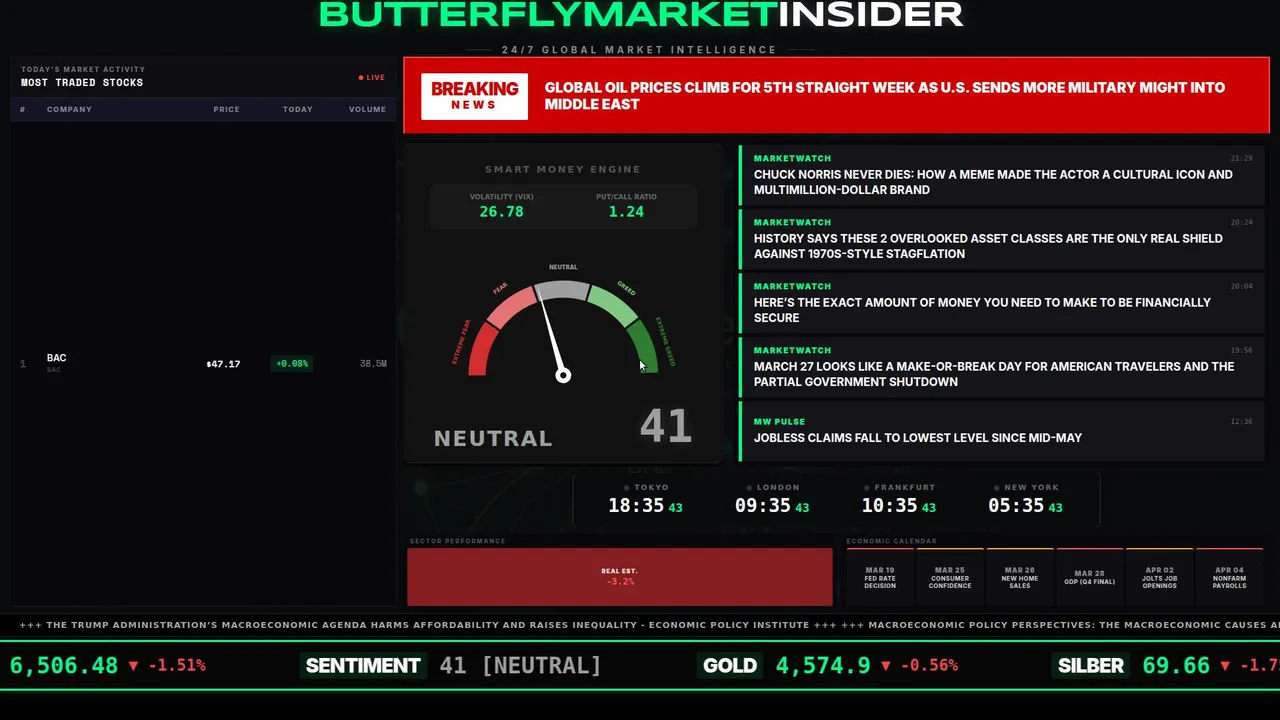Viewport: 1280px width, 720px height.
Task: Click the # rank column header
Action: click(22, 109)
